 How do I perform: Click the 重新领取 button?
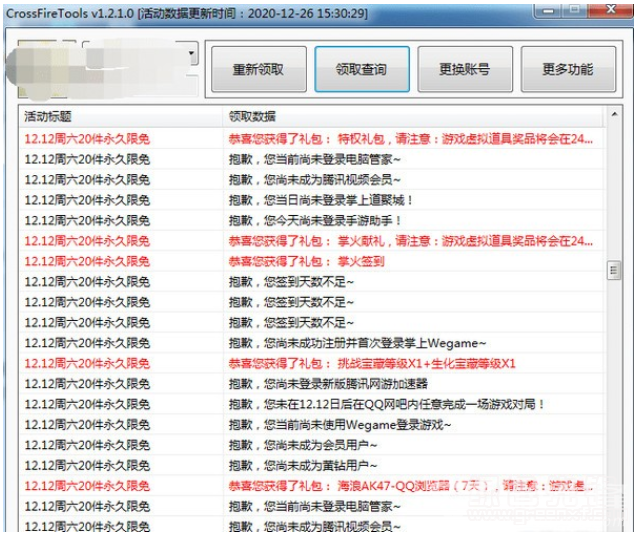259,69
